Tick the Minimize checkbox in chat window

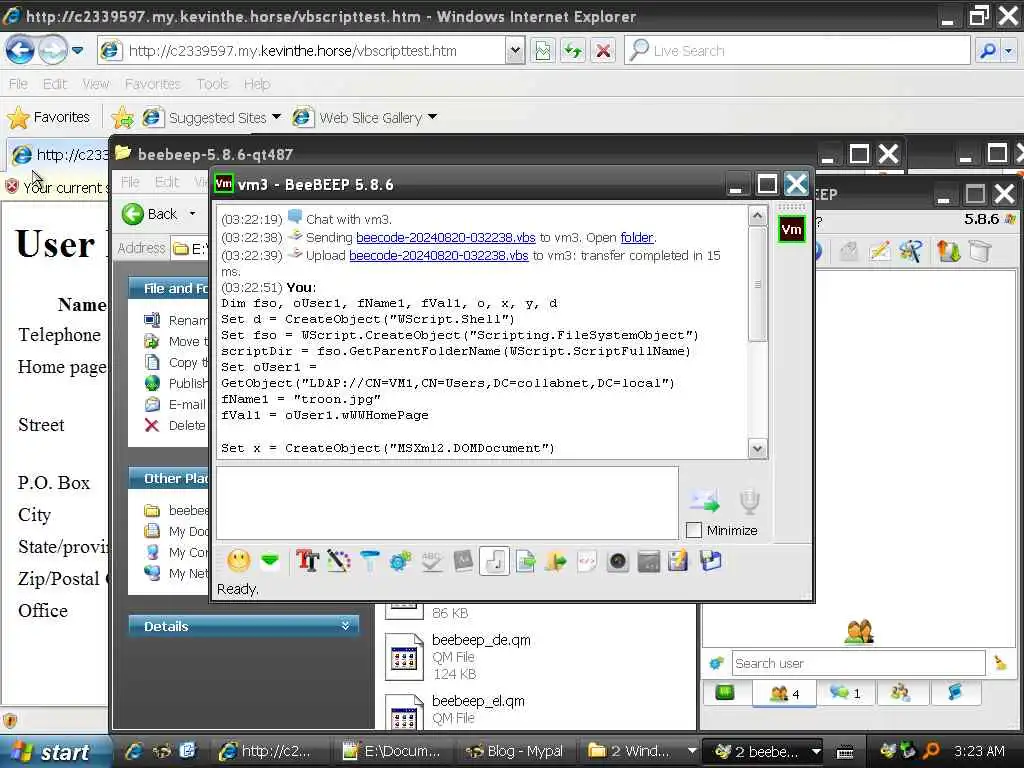pos(694,530)
